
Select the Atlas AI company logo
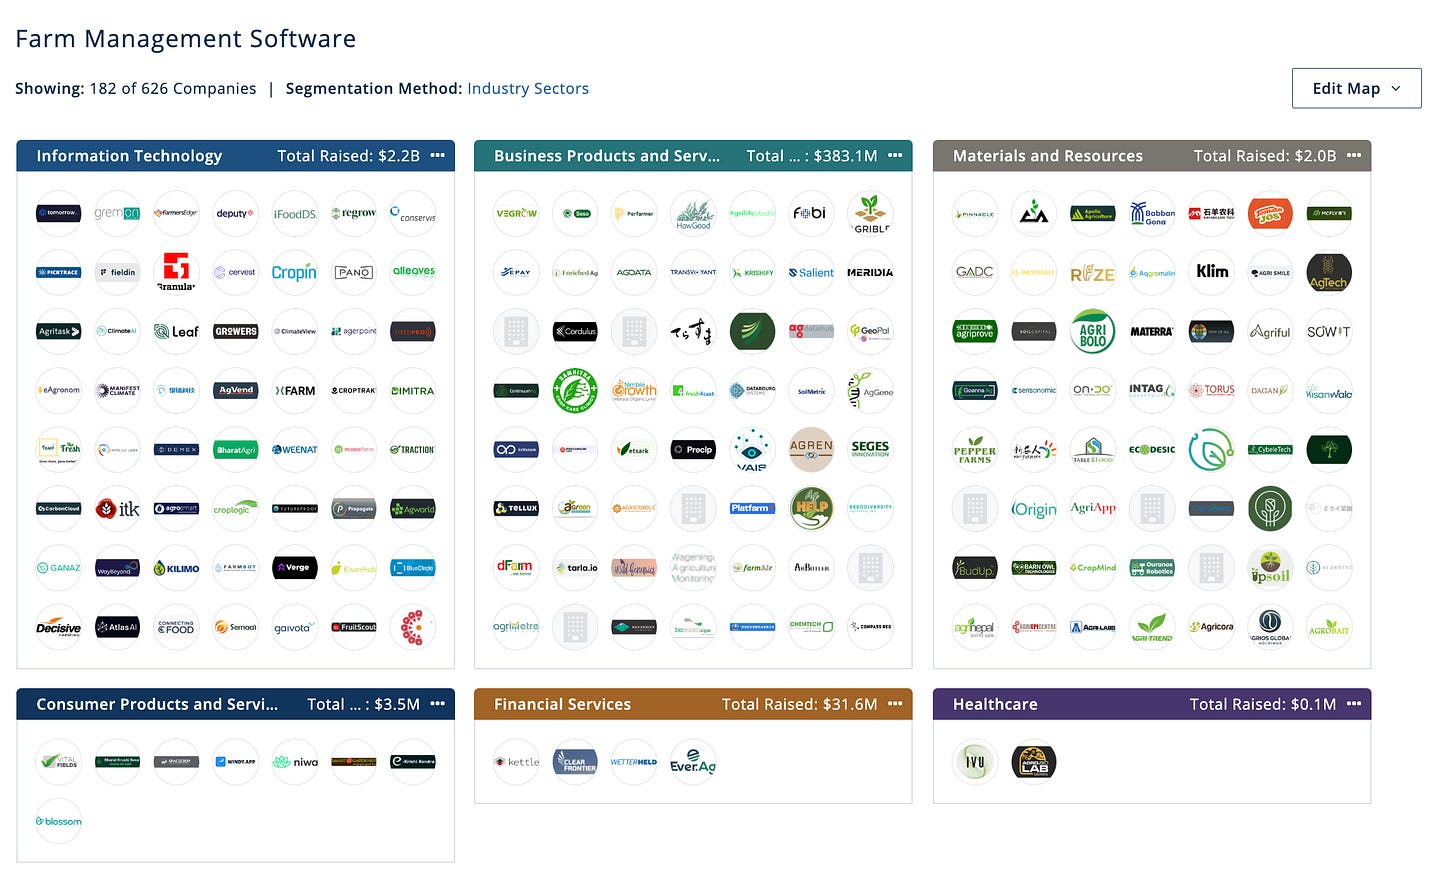tap(117, 627)
